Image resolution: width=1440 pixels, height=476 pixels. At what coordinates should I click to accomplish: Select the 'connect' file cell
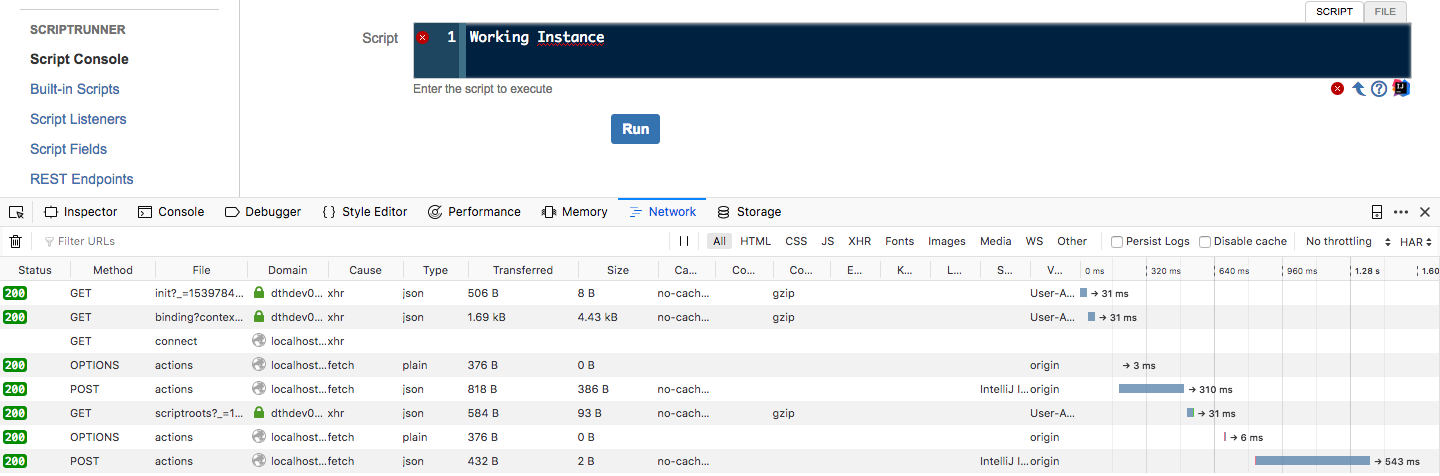pyautogui.click(x=202, y=341)
